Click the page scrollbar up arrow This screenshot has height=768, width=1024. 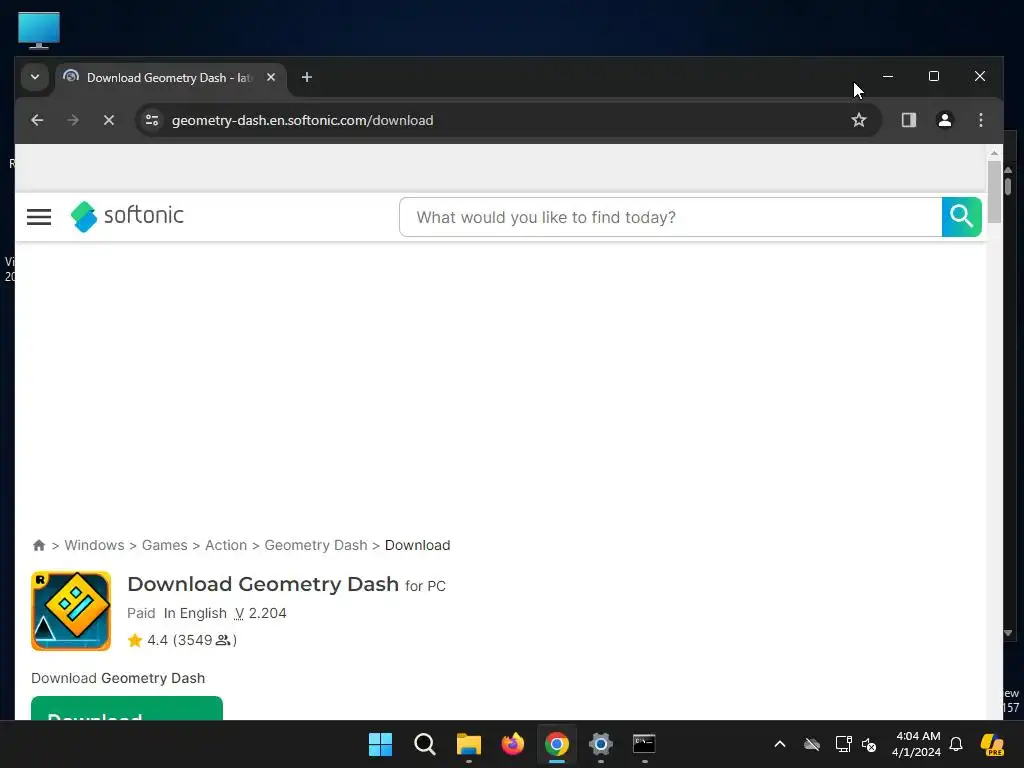(994, 153)
